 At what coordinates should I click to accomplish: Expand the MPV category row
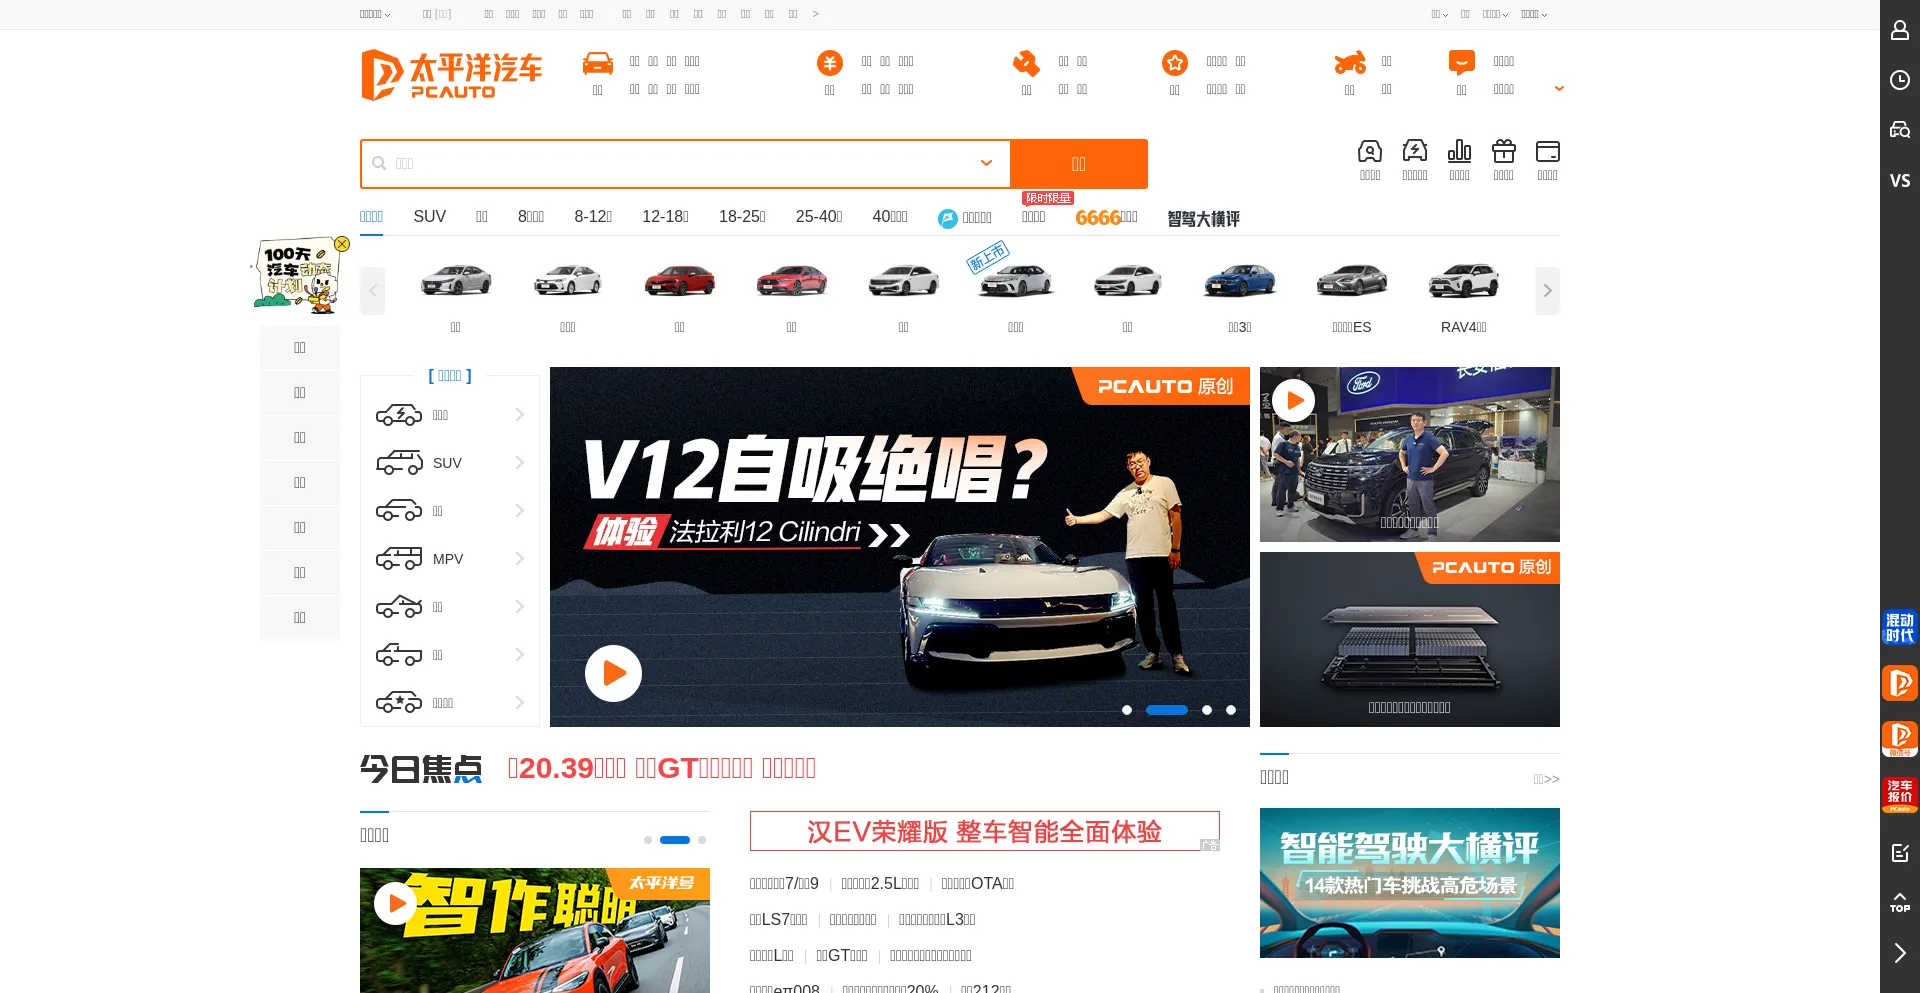pos(450,559)
